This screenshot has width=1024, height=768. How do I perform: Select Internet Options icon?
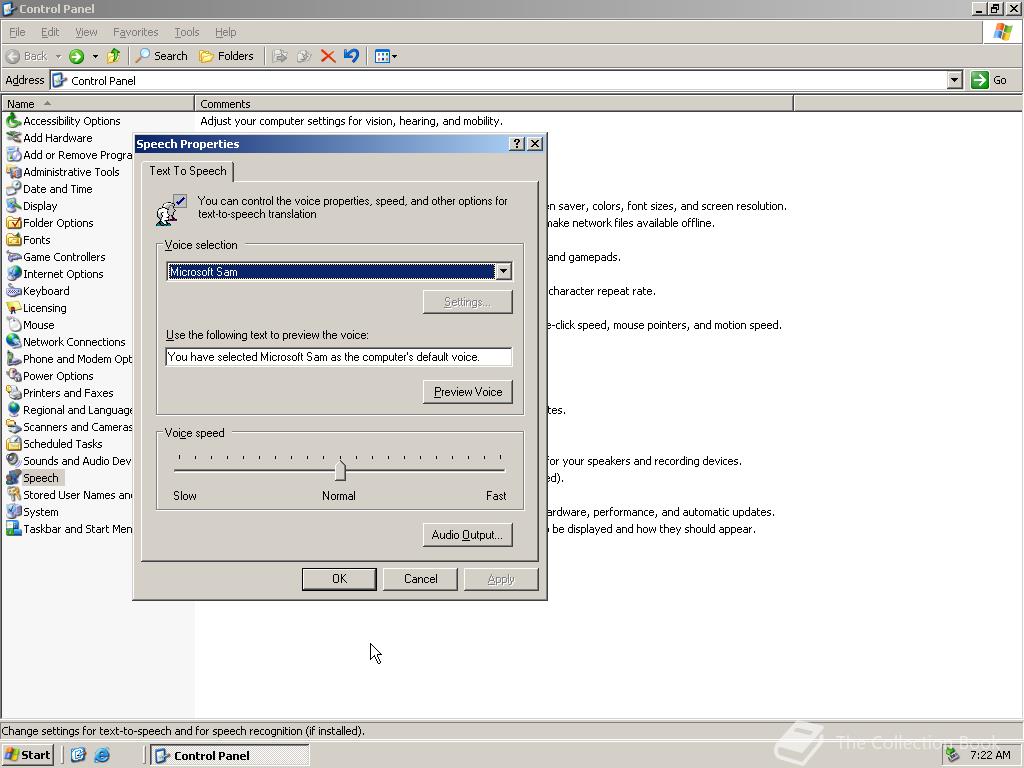coord(13,274)
